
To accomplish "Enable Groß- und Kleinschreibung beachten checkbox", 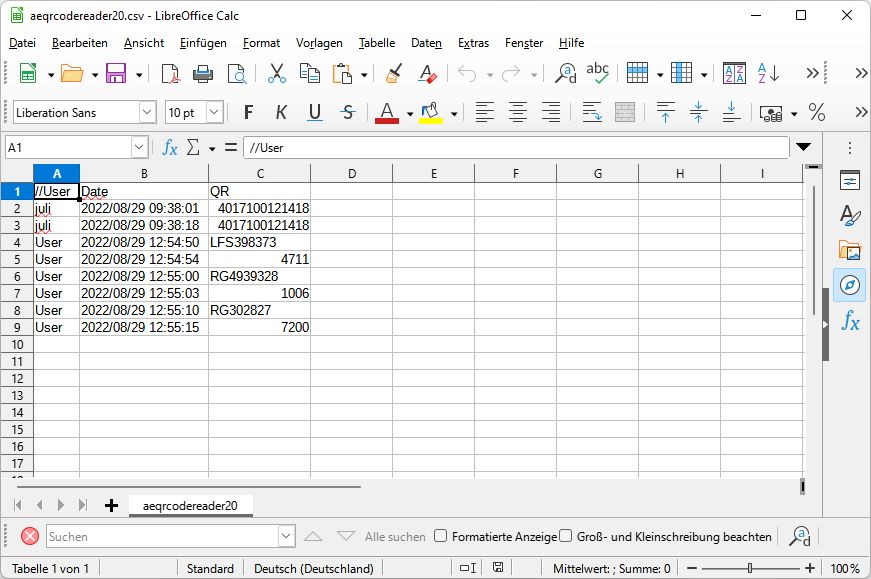I will point(565,536).
